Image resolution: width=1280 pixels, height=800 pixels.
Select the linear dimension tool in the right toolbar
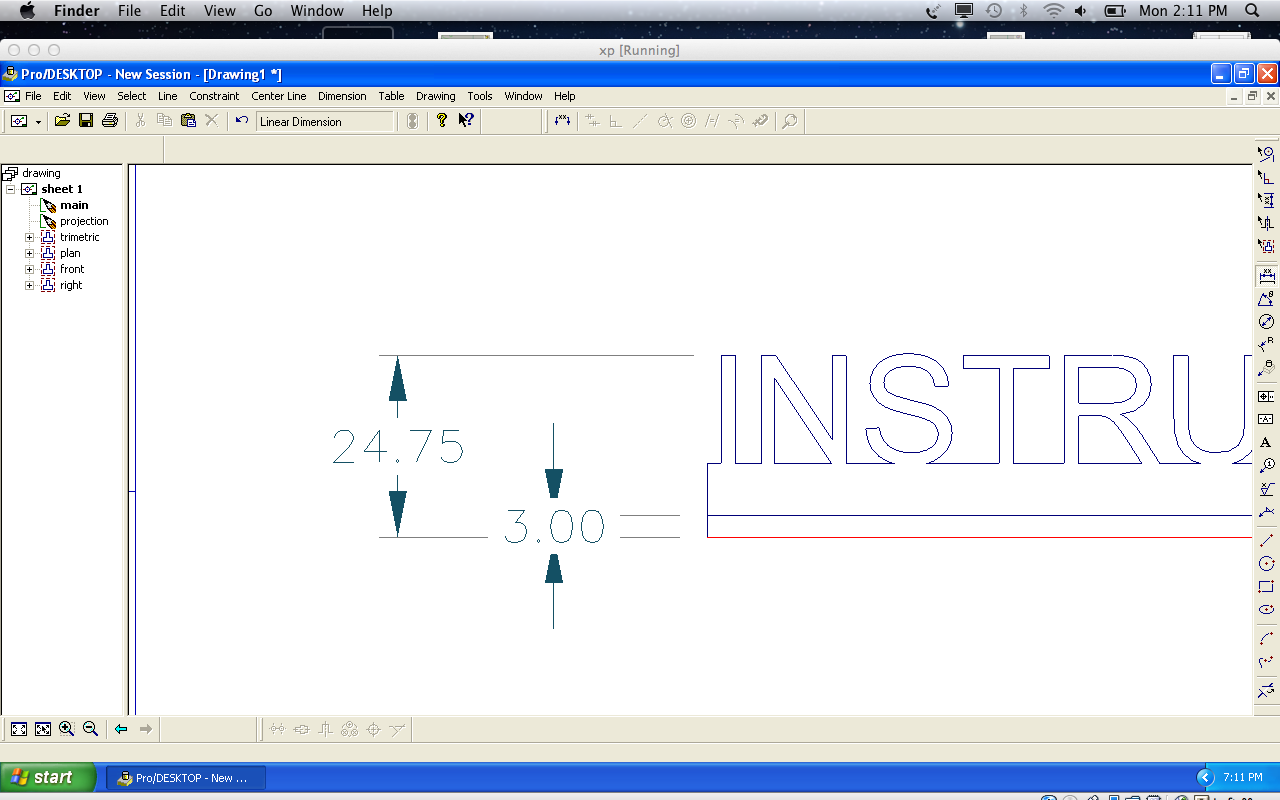click(x=1266, y=275)
